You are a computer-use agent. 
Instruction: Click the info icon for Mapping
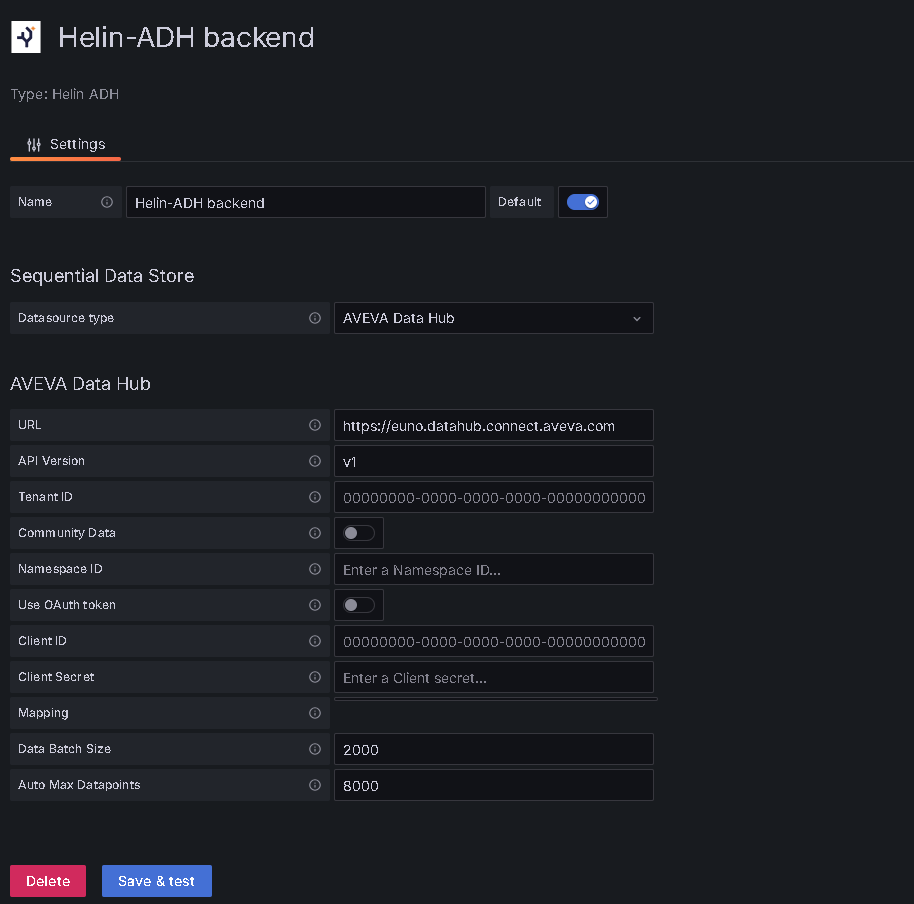(315, 713)
